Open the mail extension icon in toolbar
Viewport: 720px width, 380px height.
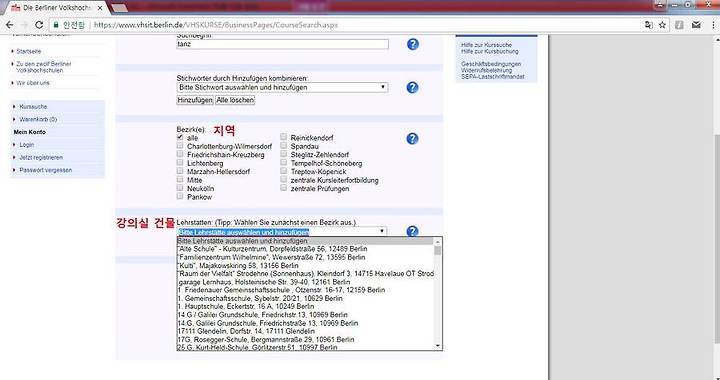696,25
